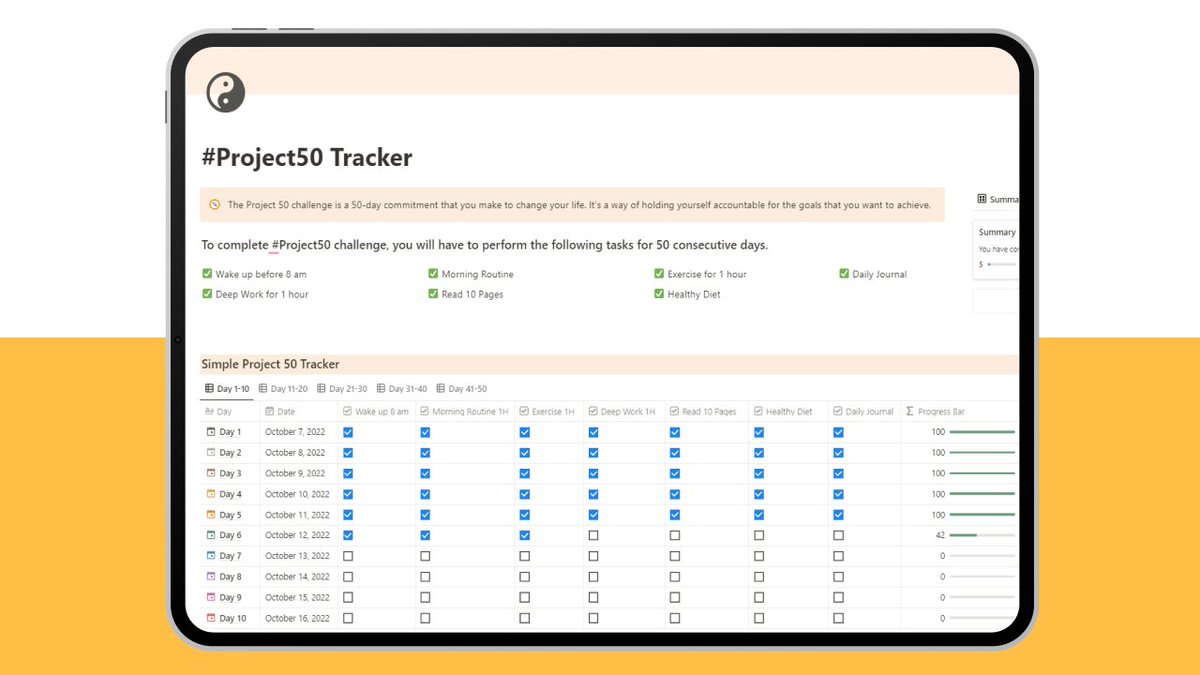Open the Exercise 1H column header

(548, 411)
